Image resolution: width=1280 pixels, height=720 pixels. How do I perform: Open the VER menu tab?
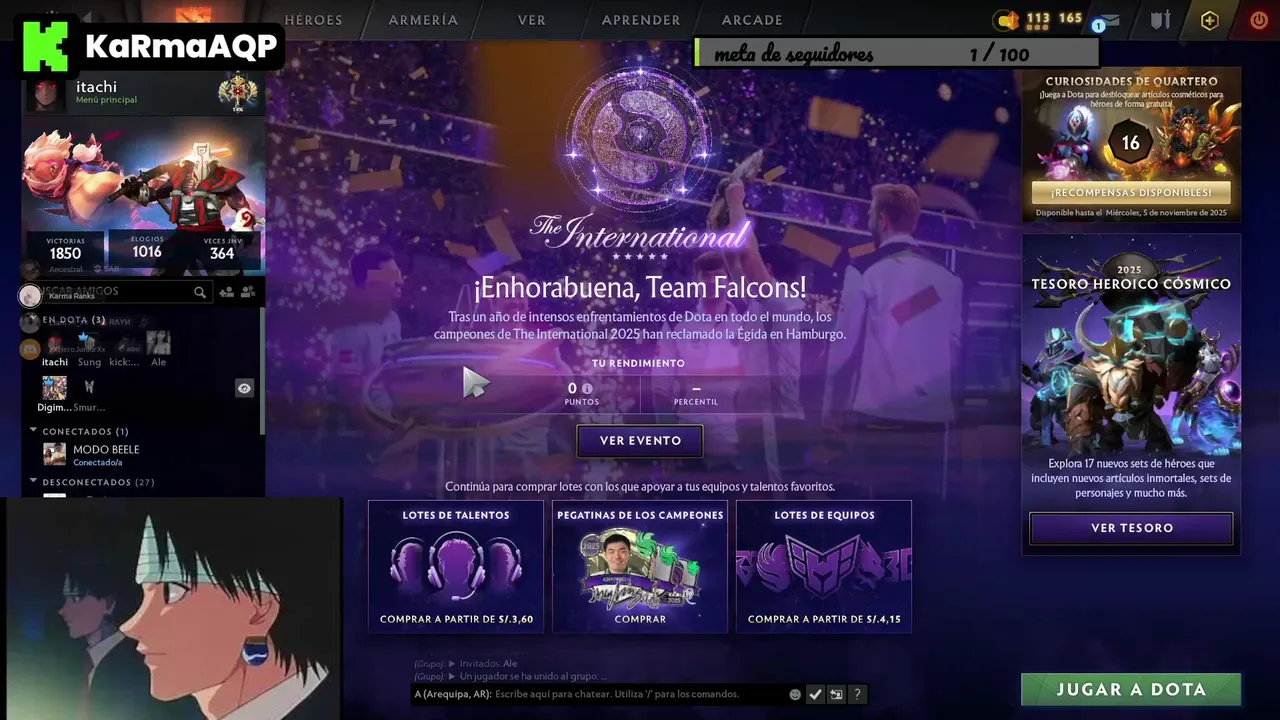(x=531, y=20)
